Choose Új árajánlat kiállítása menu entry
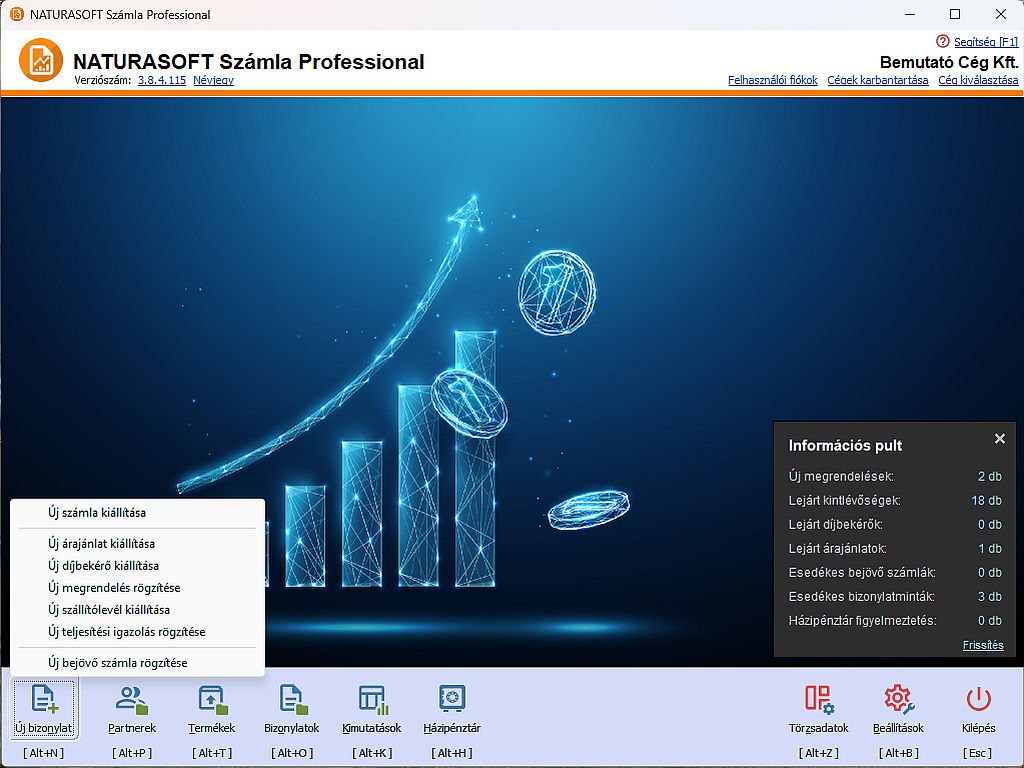 tap(101, 544)
